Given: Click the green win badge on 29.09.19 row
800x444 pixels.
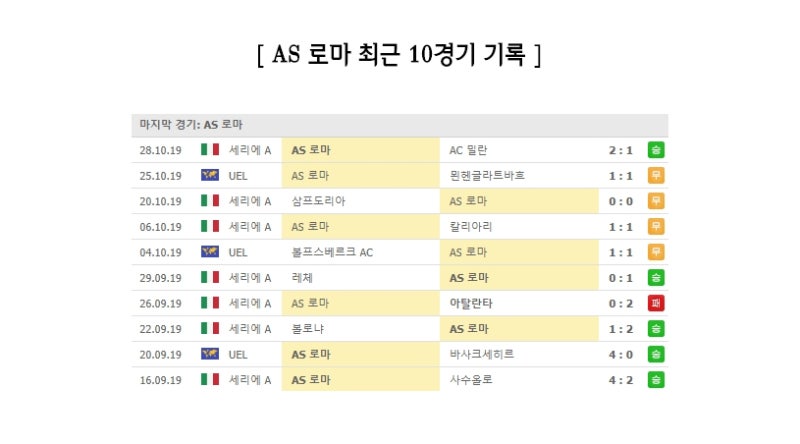Looking at the screenshot, I should click(x=656, y=278).
